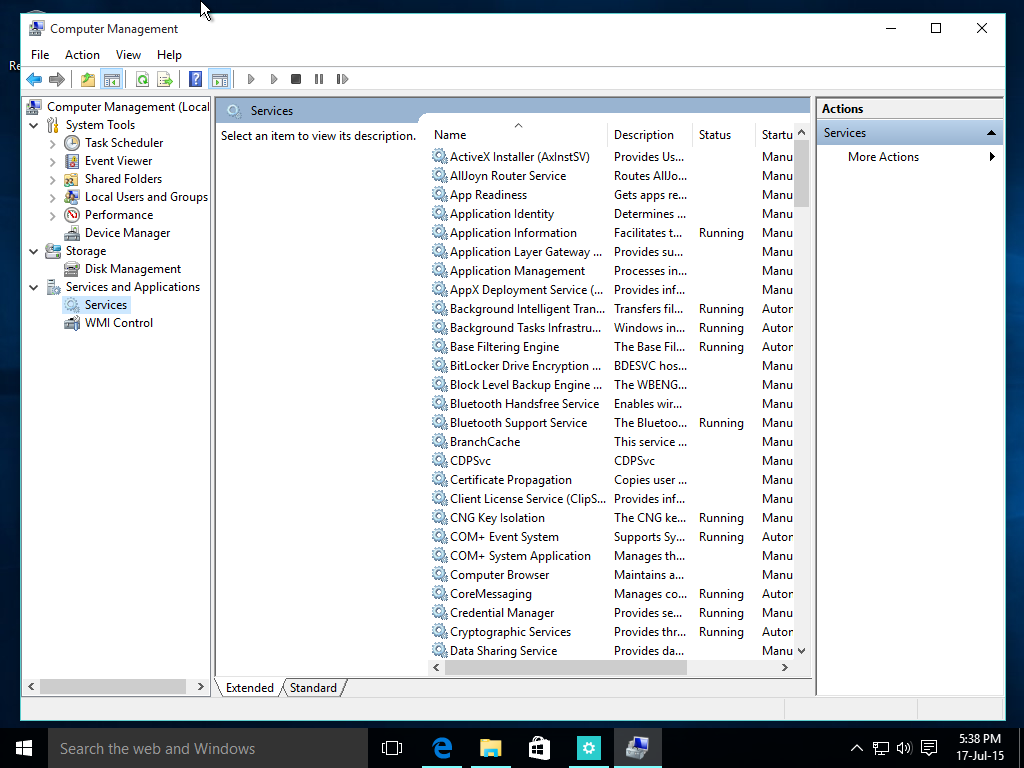The width and height of the screenshot is (1024, 768).
Task: Select the WMI Control icon
Action: click(72, 323)
